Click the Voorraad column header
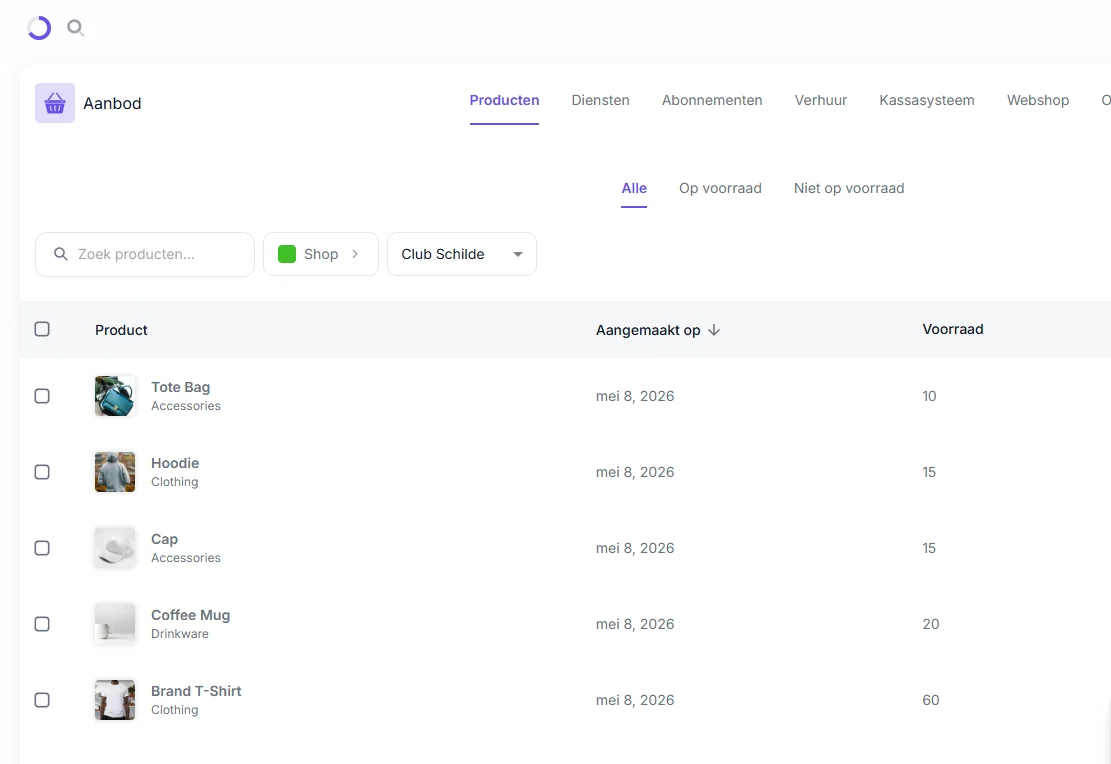Image resolution: width=1111 pixels, height=764 pixels. 952,329
